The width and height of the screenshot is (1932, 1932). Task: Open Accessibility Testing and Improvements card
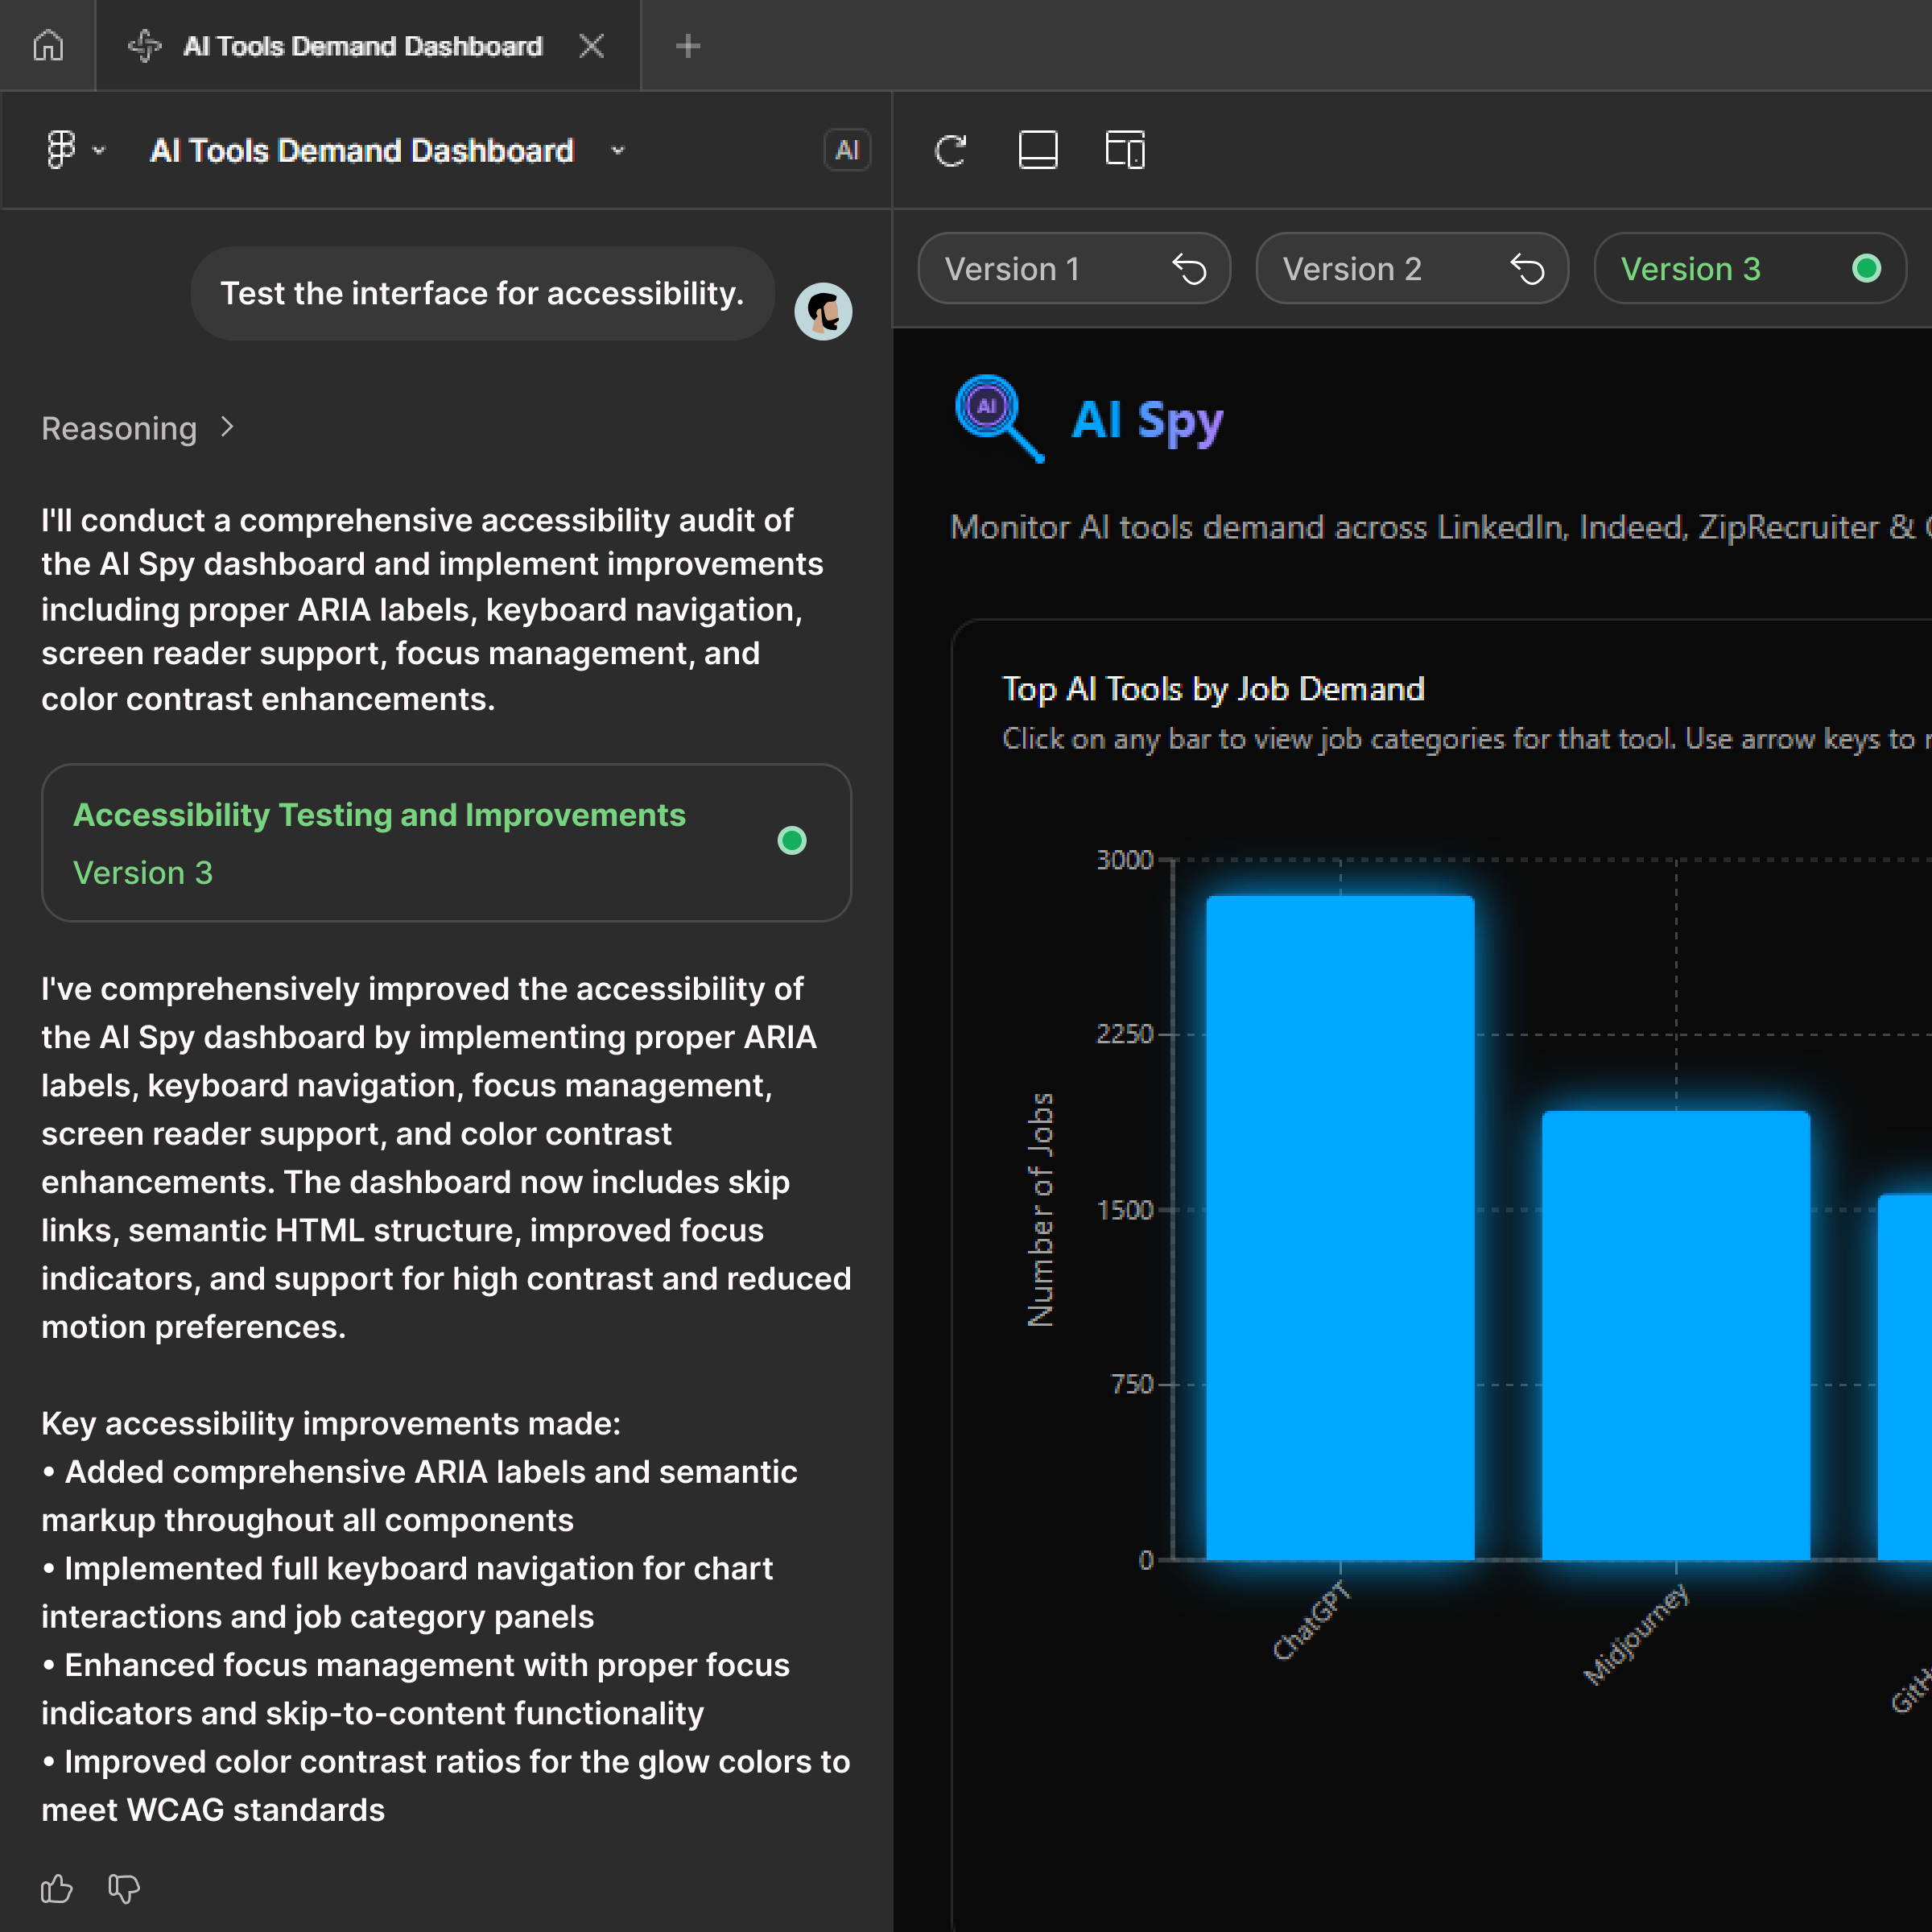[446, 843]
